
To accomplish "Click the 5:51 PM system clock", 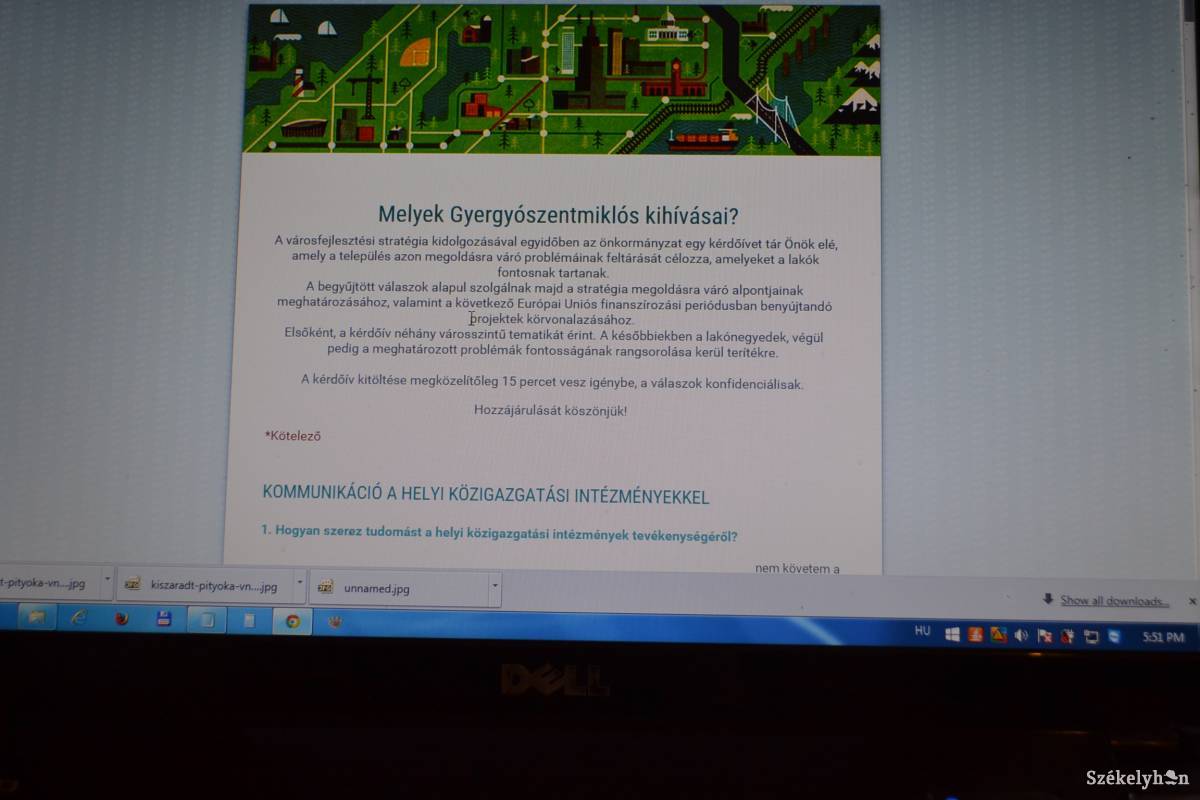I will tap(1162, 637).
